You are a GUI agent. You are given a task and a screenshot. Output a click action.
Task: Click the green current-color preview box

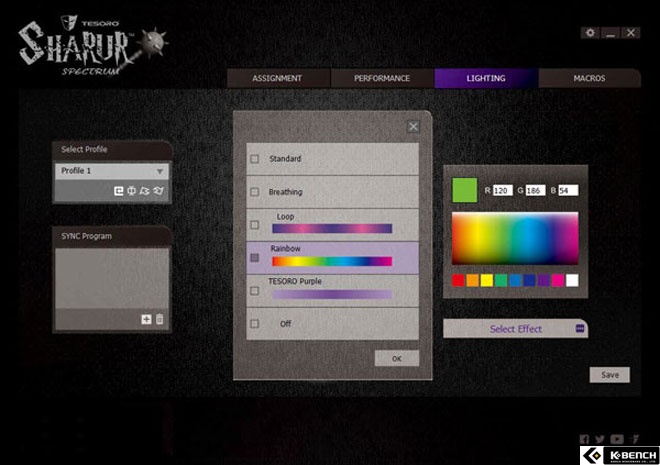tap(465, 190)
